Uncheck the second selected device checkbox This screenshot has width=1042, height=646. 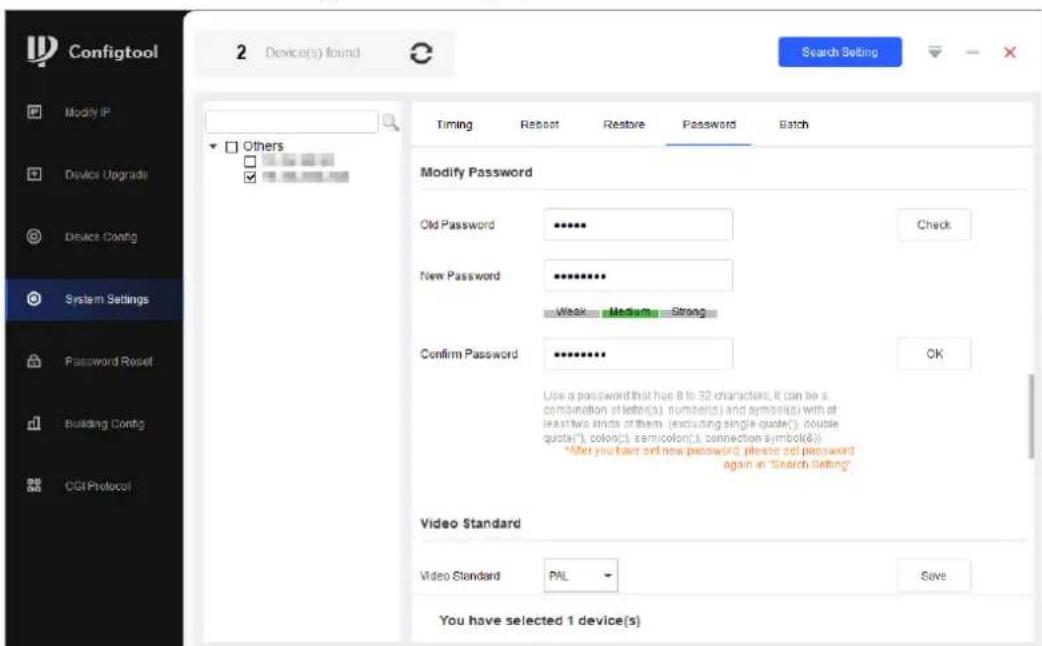[250, 177]
